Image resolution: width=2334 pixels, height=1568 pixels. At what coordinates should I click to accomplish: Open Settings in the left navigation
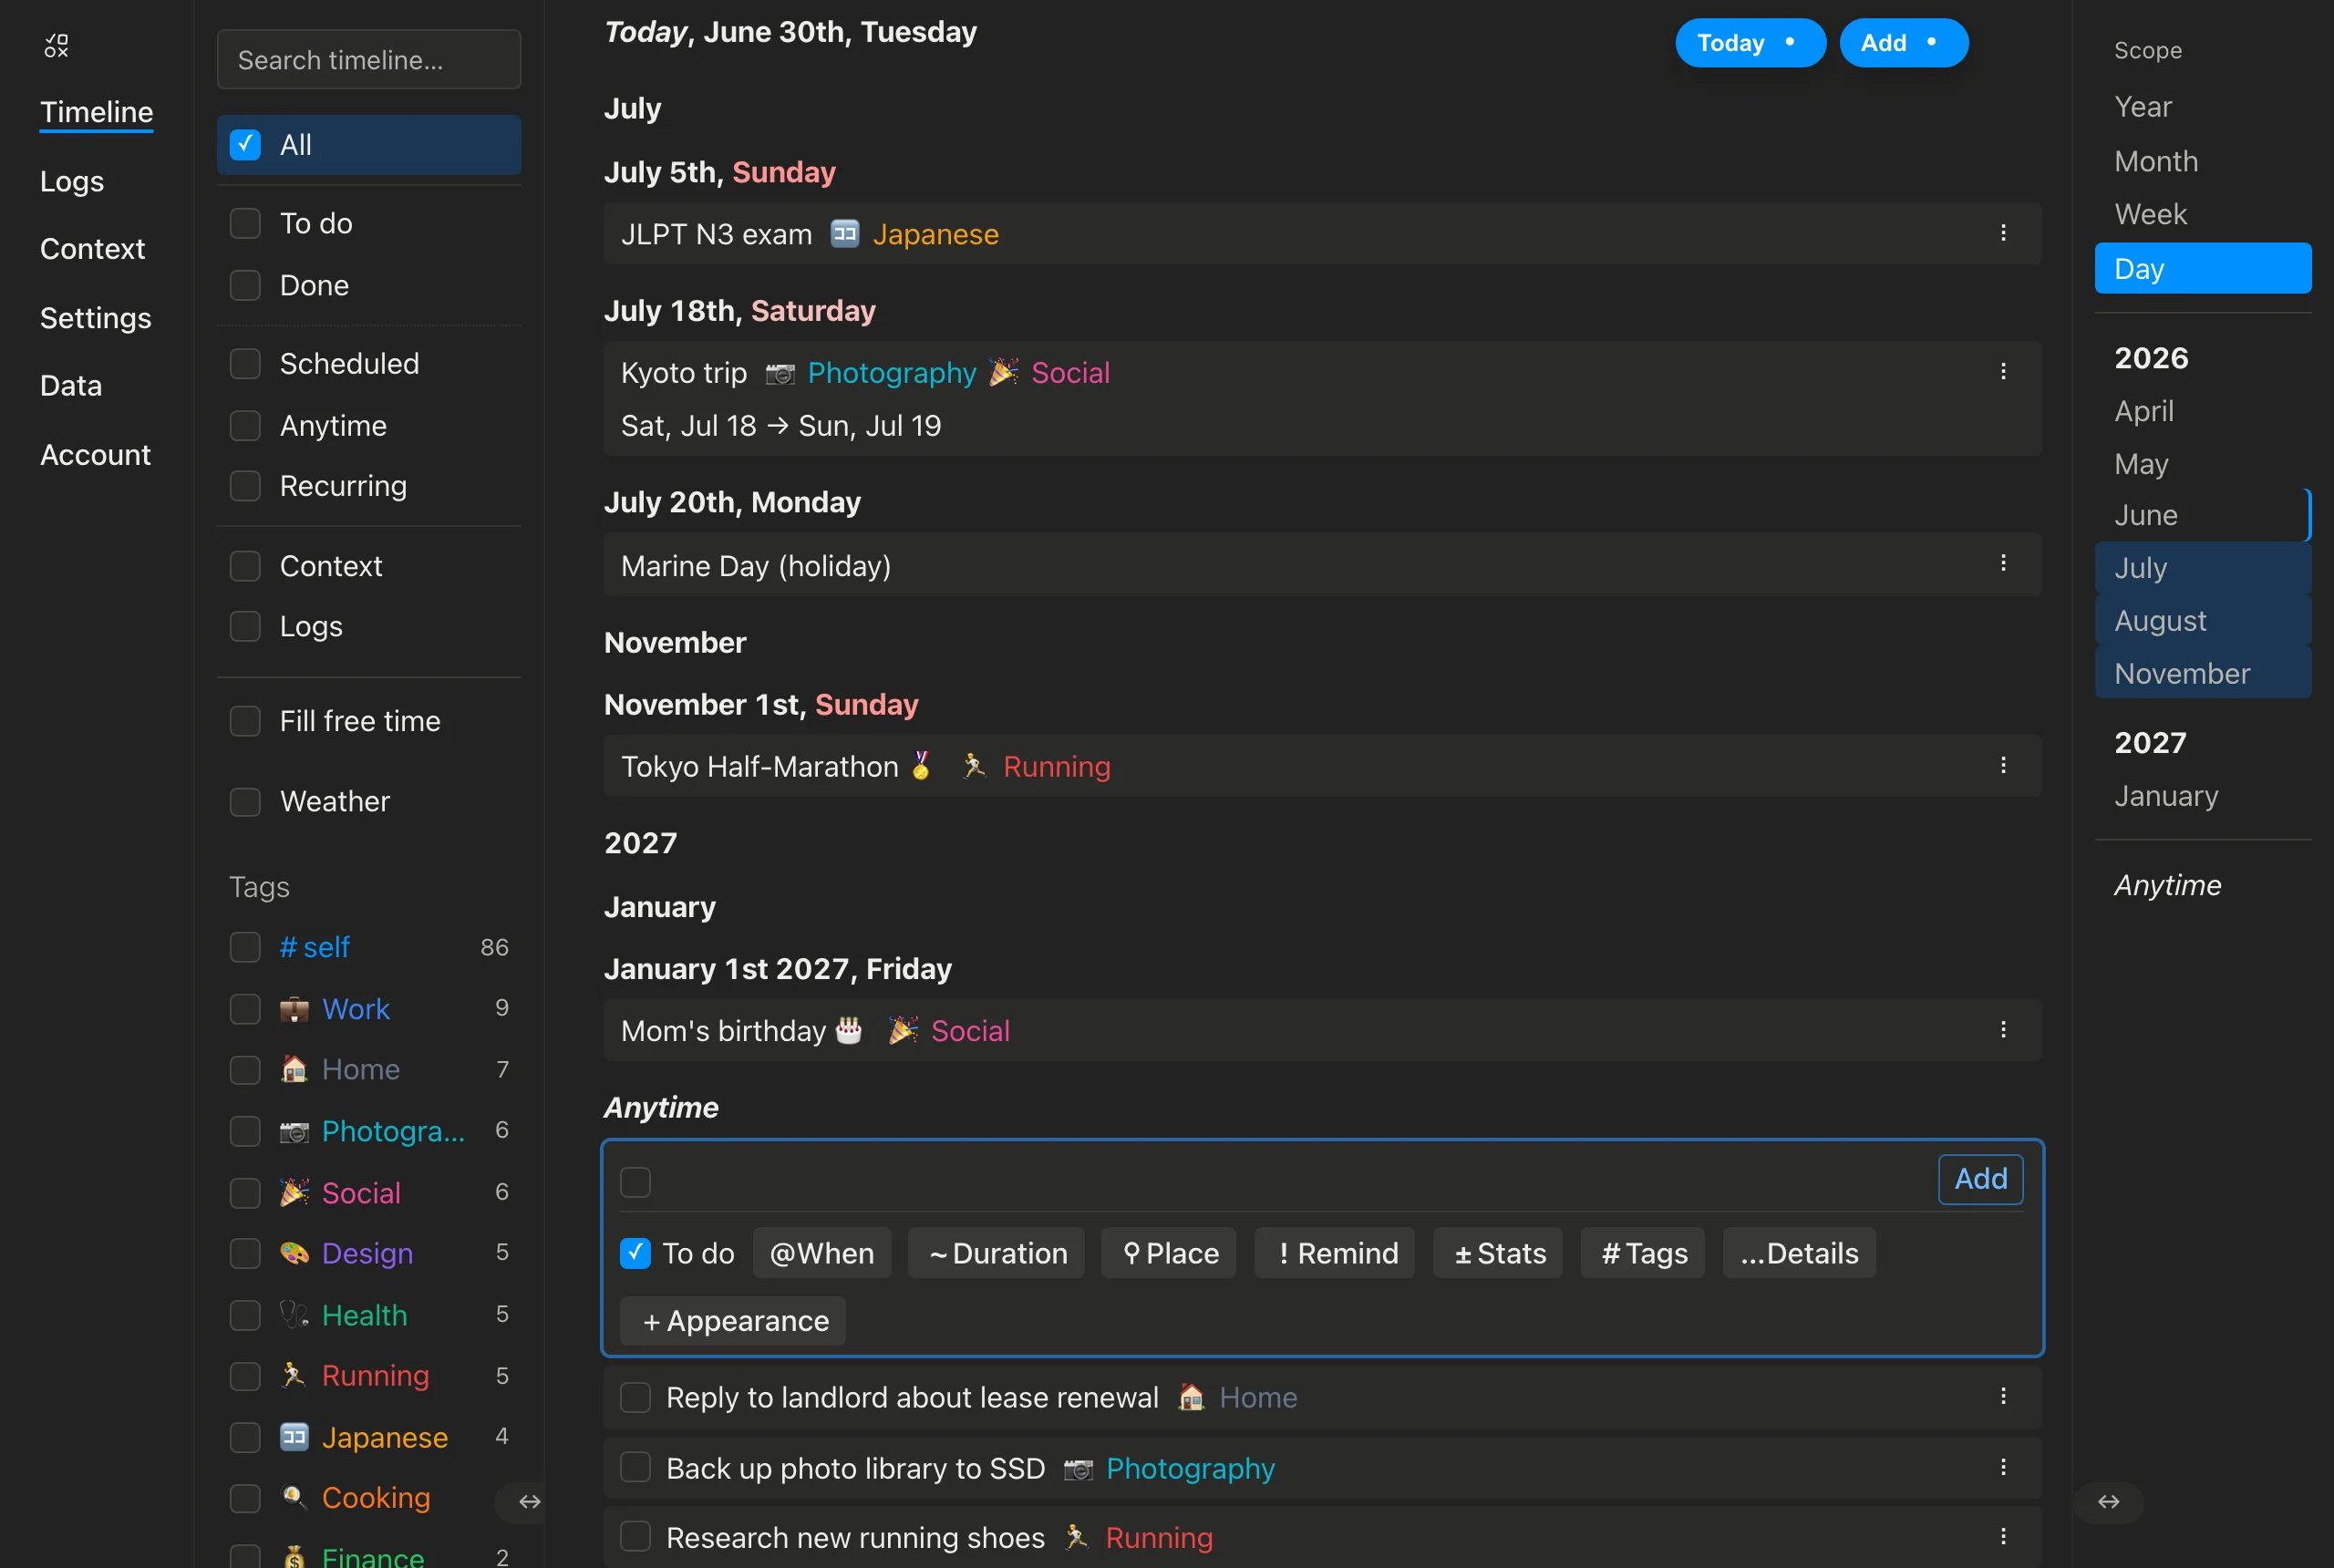coord(96,317)
